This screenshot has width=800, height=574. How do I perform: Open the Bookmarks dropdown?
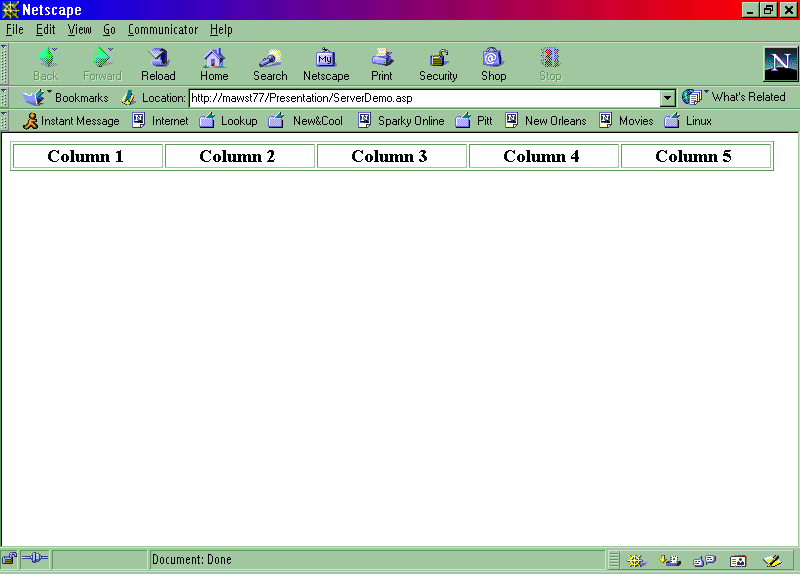coord(66,98)
